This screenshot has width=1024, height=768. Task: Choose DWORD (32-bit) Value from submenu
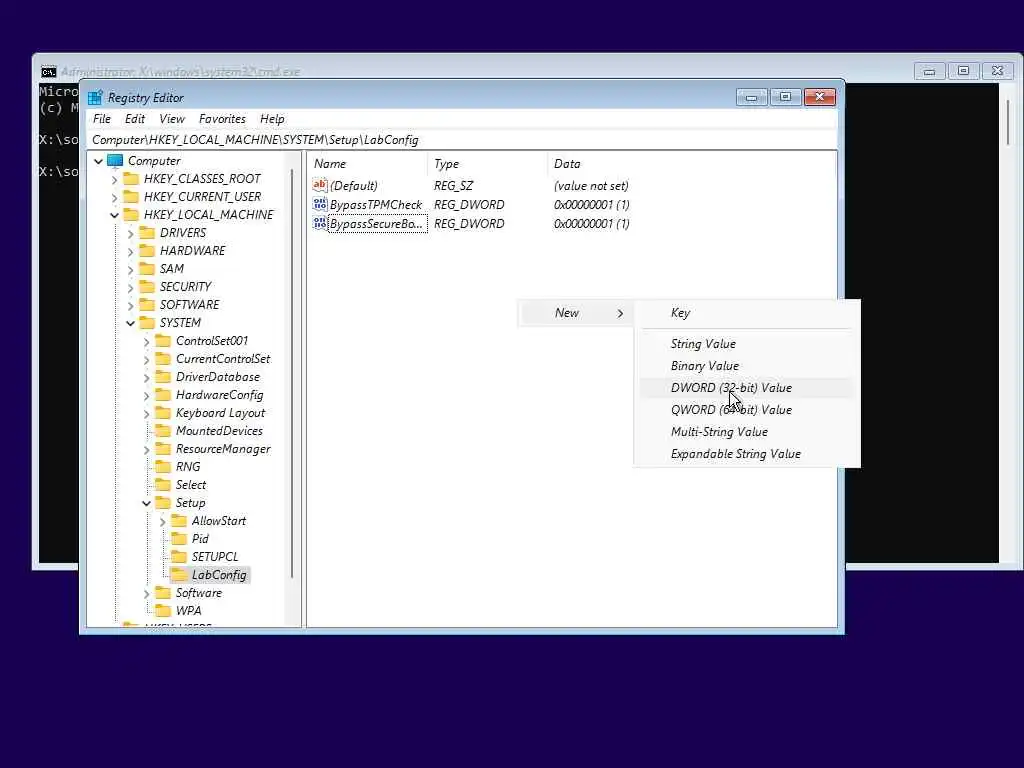coord(744,388)
